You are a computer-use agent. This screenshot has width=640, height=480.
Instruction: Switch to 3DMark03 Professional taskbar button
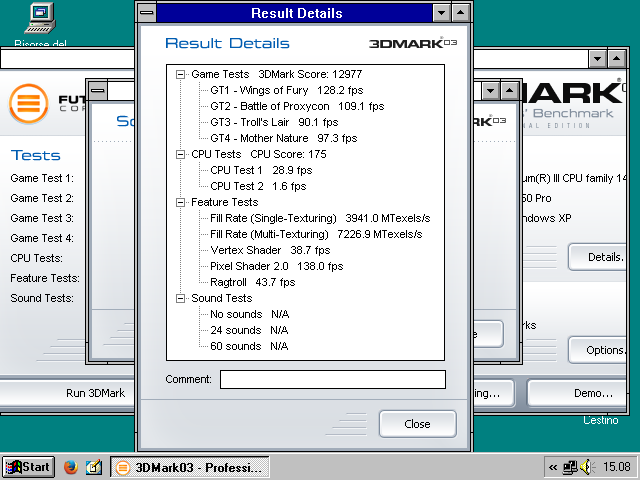(190, 467)
